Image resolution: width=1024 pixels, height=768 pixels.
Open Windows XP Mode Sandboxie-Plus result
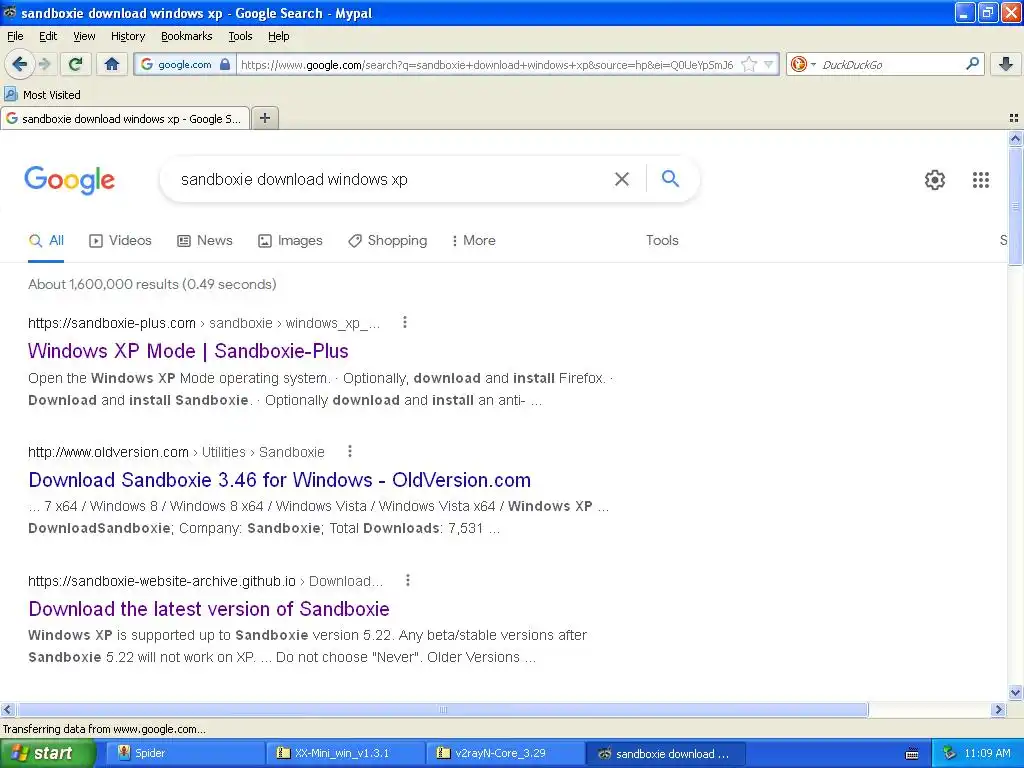click(188, 351)
